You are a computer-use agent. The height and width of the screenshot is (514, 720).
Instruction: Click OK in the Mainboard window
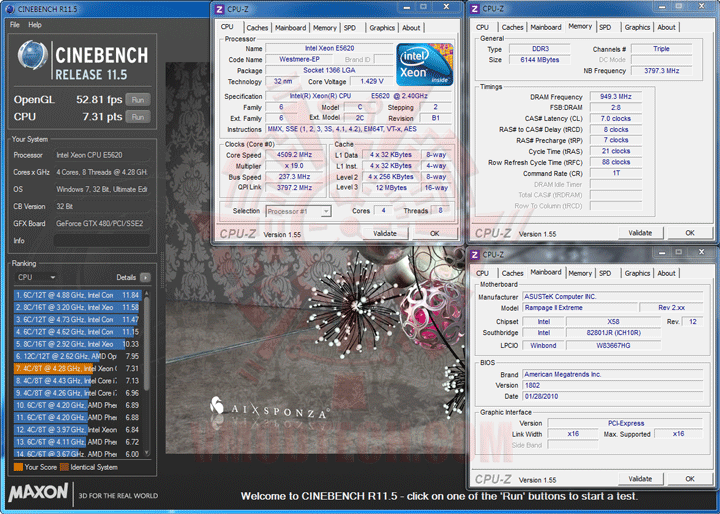tap(690, 479)
